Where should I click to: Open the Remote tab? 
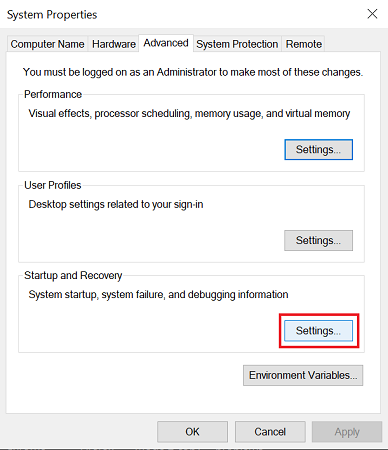coord(304,44)
